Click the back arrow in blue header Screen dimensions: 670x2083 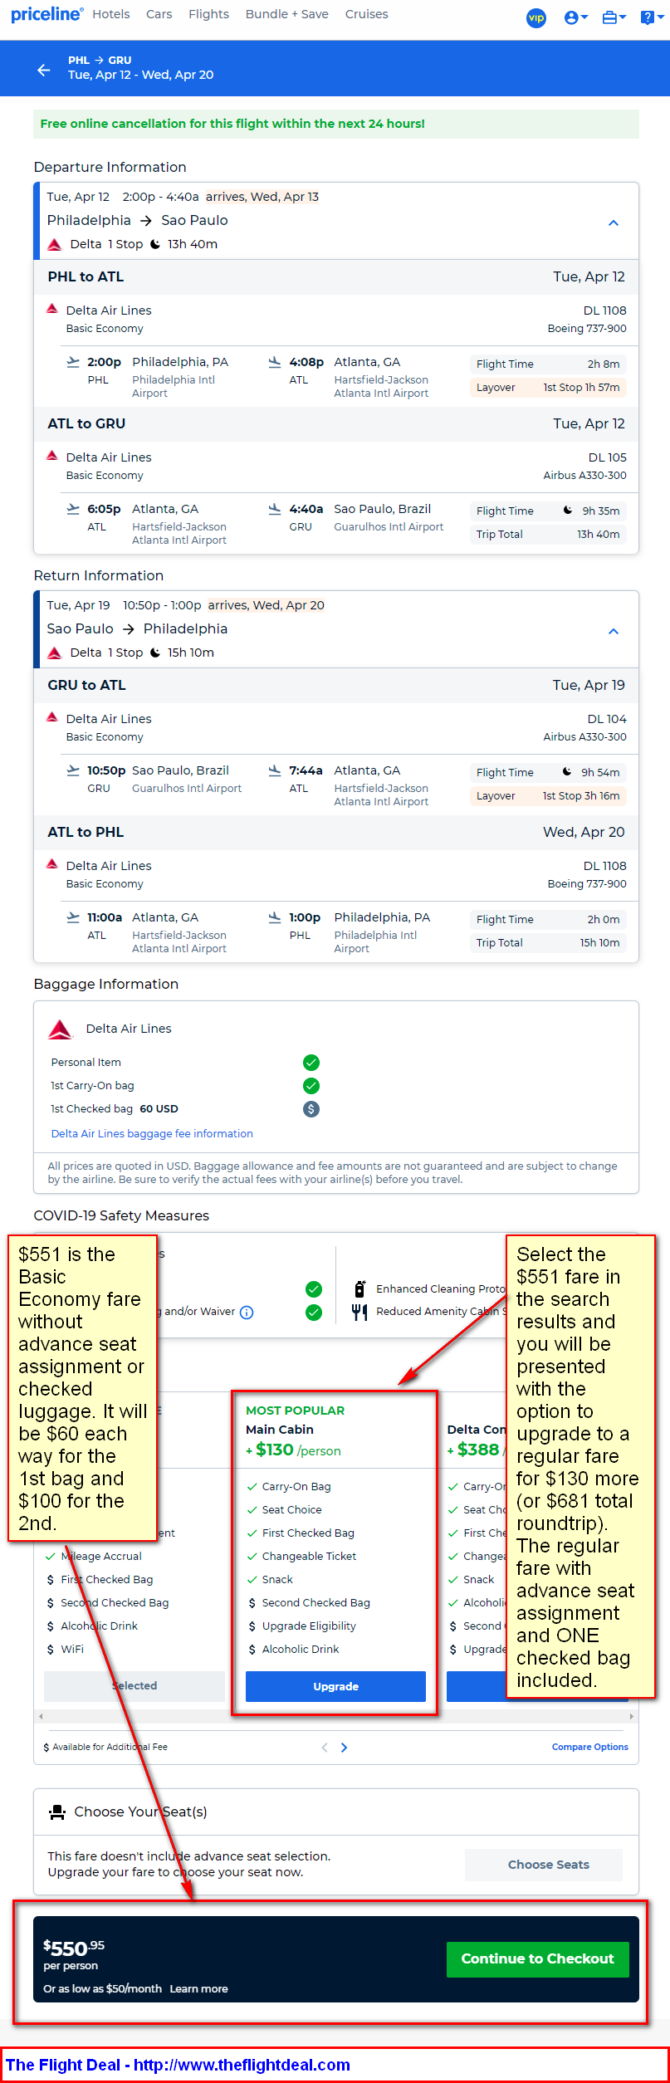(x=43, y=69)
